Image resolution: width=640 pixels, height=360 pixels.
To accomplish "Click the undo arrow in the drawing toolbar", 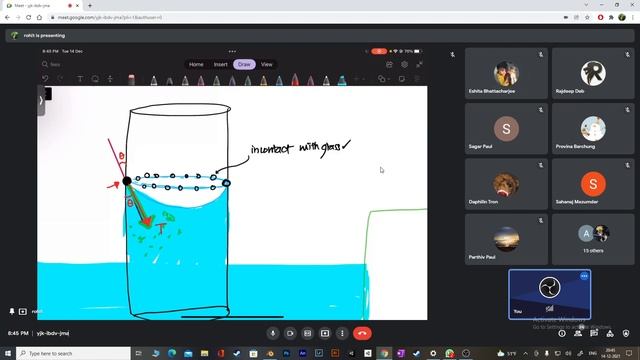I will tap(45, 78).
